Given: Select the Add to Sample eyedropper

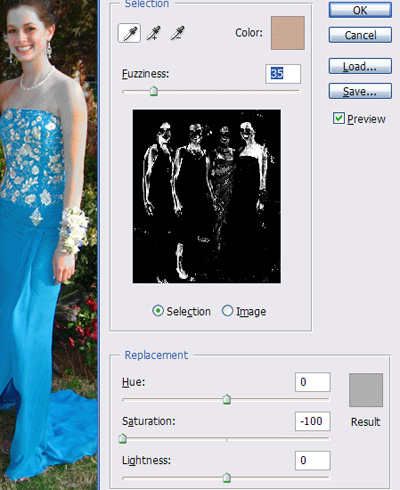Looking at the screenshot, I should coord(154,33).
